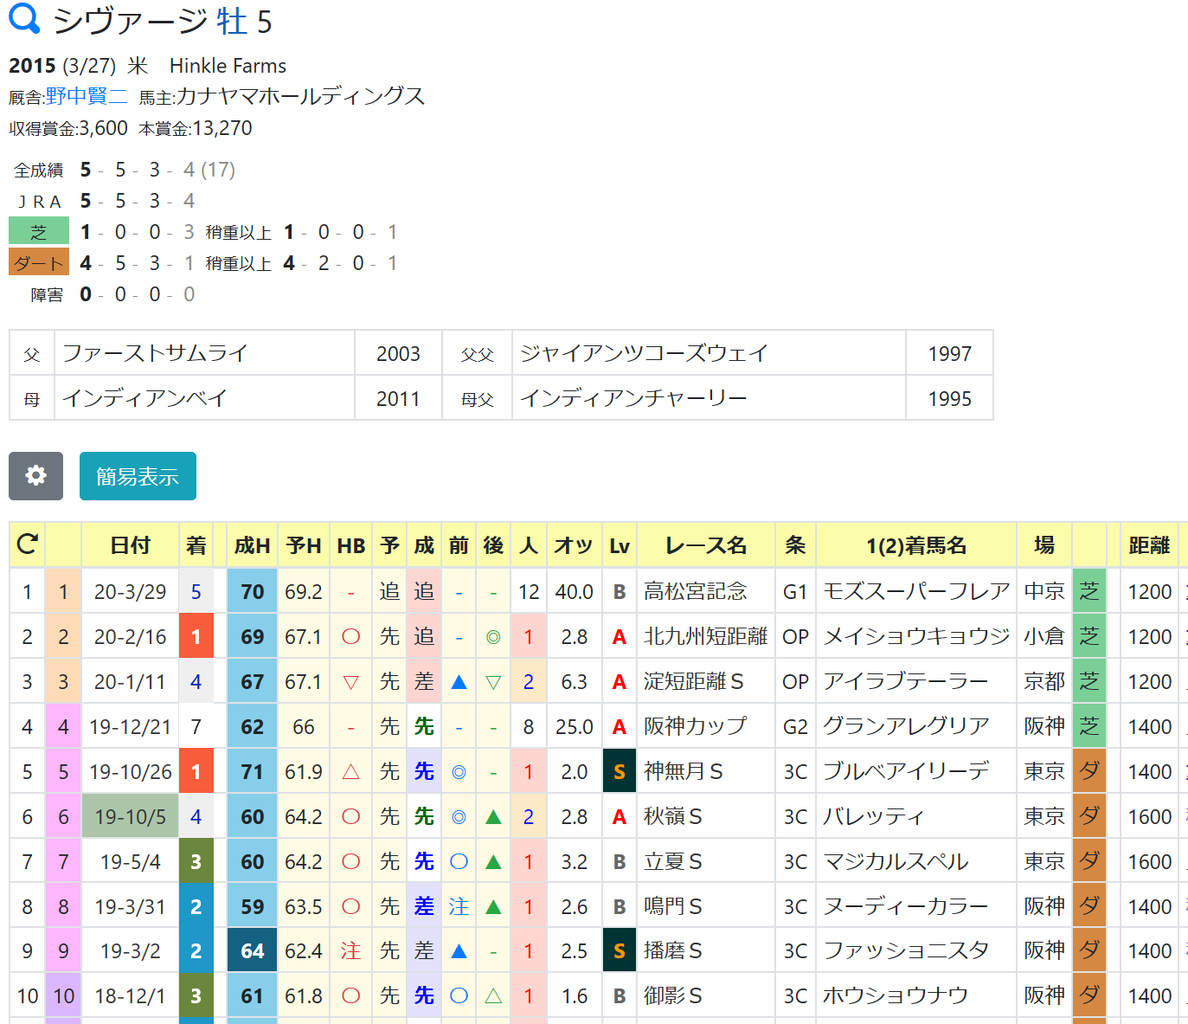
Task: Click the 場 column header
Action: [x=1044, y=545]
